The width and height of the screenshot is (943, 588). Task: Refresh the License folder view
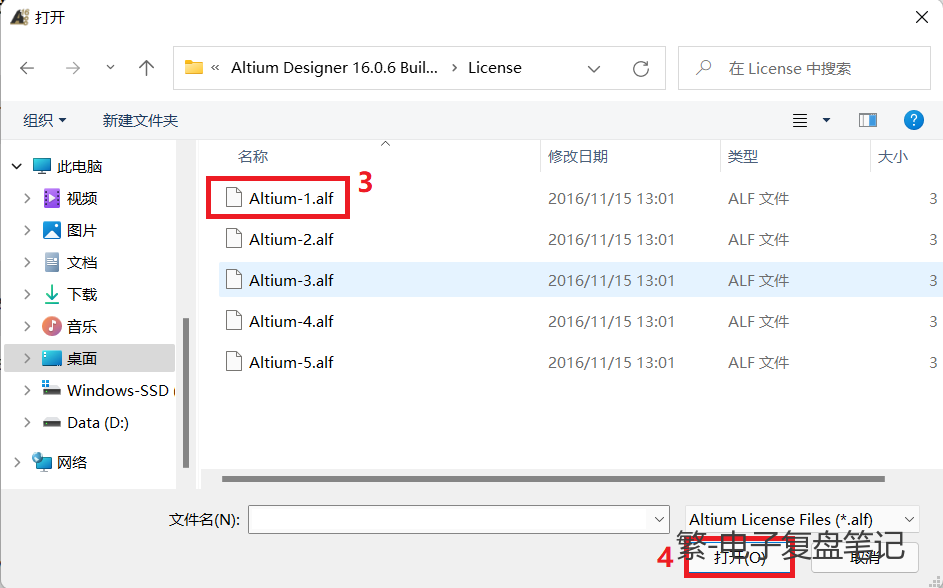point(641,69)
